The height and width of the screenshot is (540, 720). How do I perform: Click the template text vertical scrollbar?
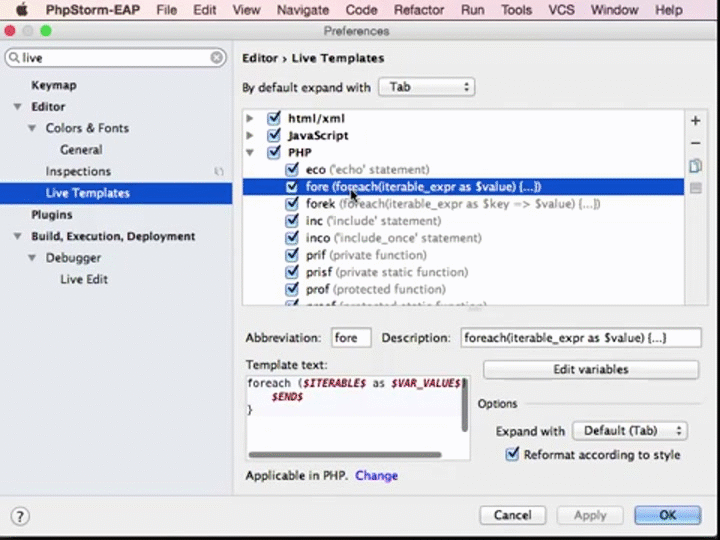pos(464,405)
